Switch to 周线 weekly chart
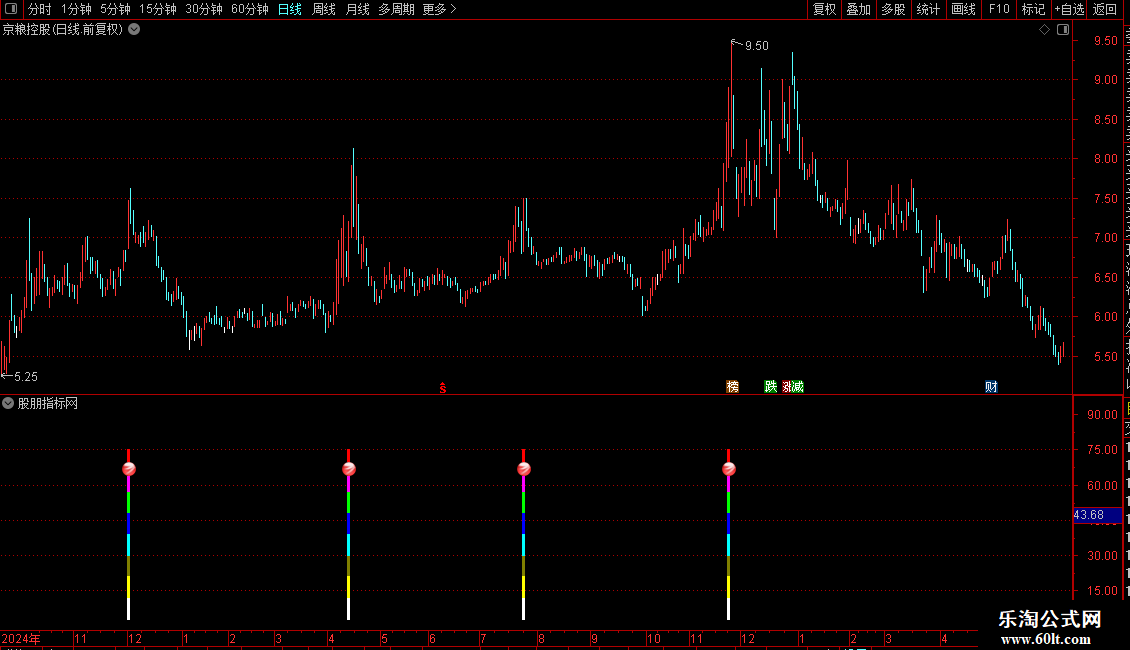 [x=324, y=9]
